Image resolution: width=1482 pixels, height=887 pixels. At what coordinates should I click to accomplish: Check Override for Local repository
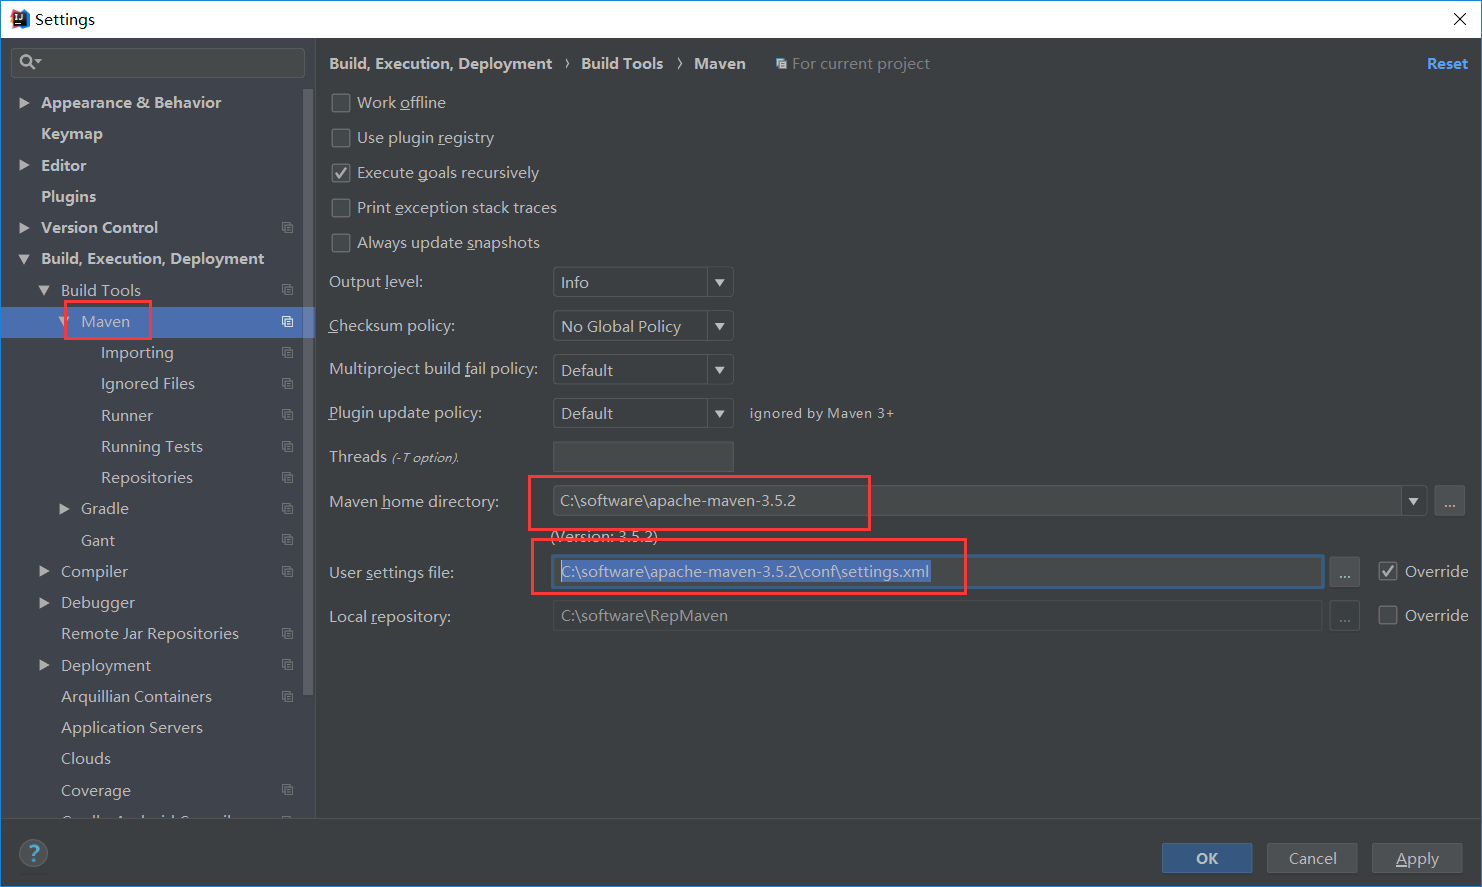(1388, 616)
